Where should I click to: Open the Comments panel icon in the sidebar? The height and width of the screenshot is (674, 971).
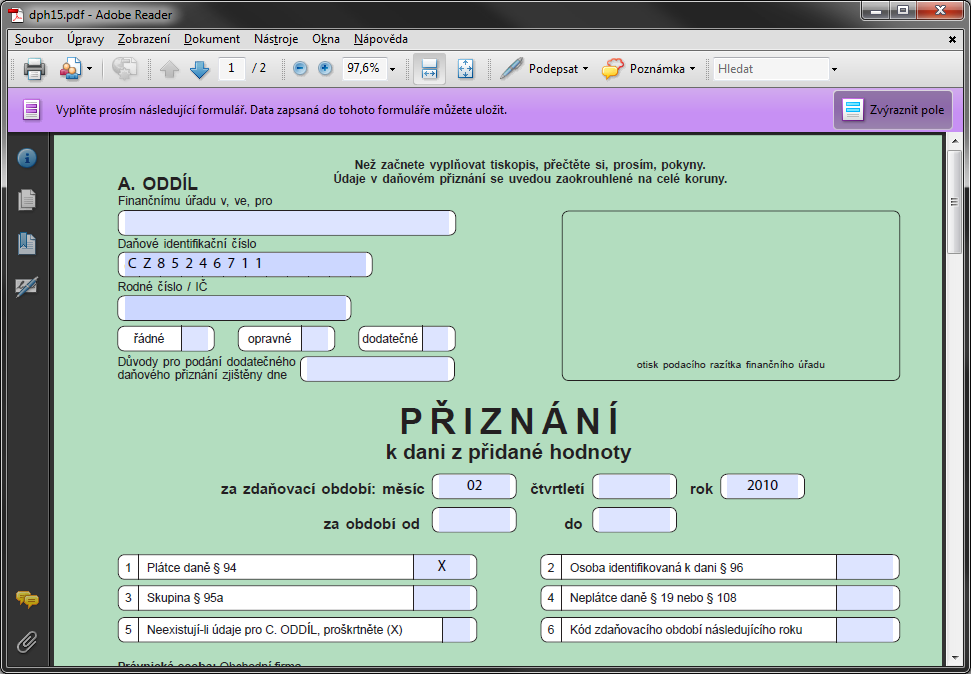[27, 599]
